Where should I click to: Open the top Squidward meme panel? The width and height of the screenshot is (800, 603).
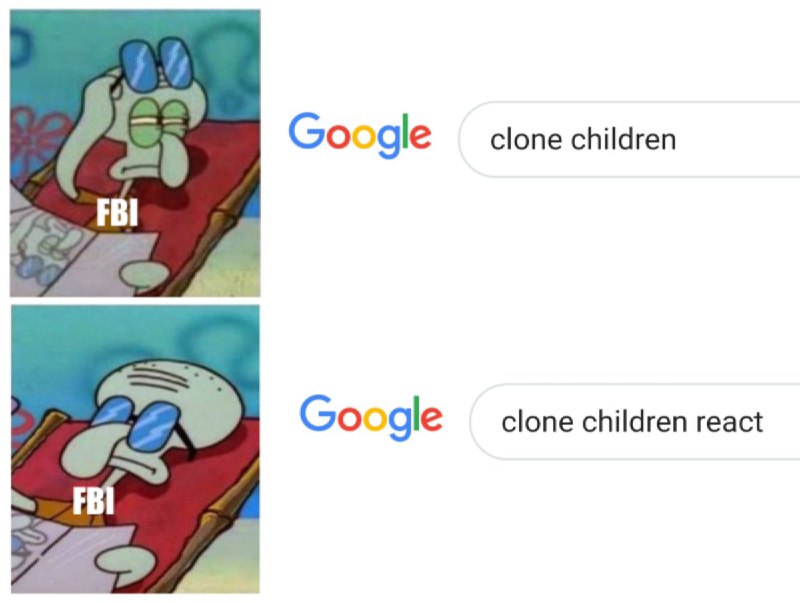(x=135, y=153)
